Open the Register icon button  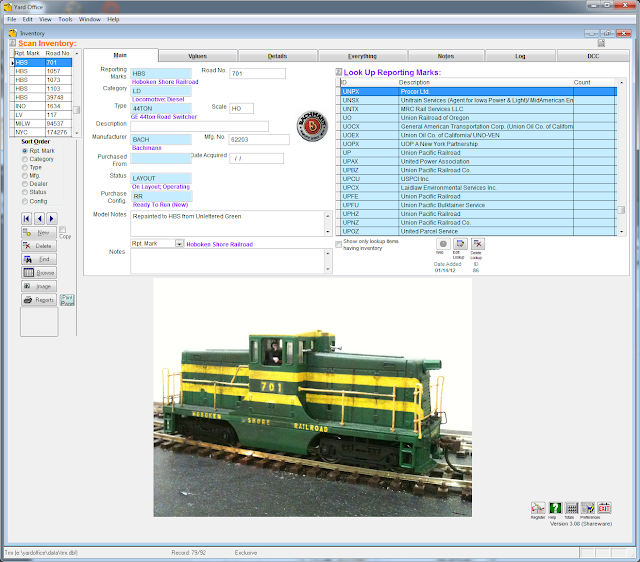pyautogui.click(x=538, y=508)
